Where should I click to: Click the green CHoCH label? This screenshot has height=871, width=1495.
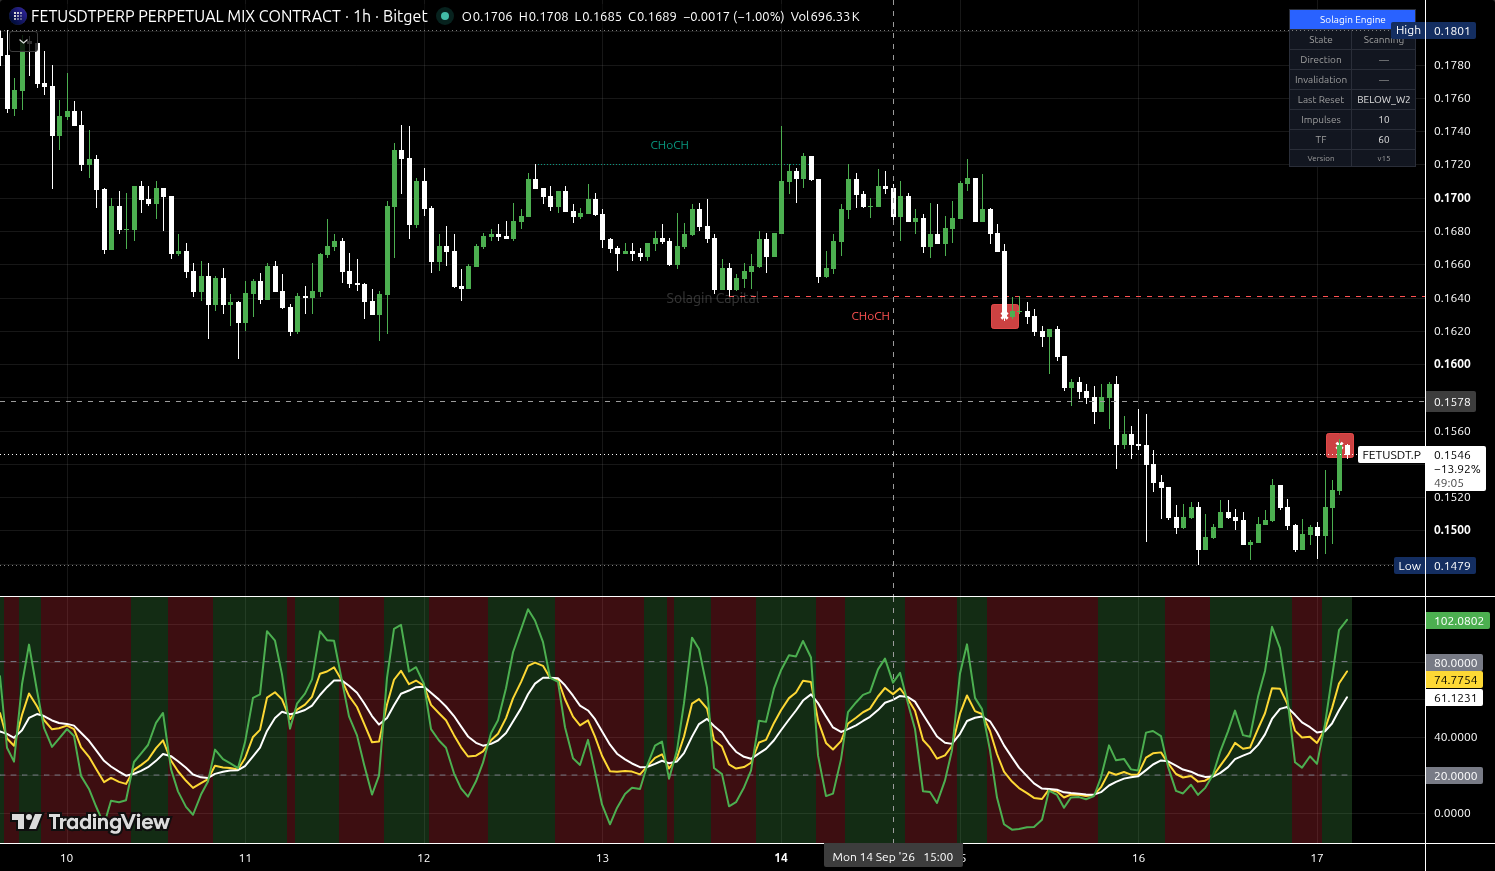click(669, 145)
